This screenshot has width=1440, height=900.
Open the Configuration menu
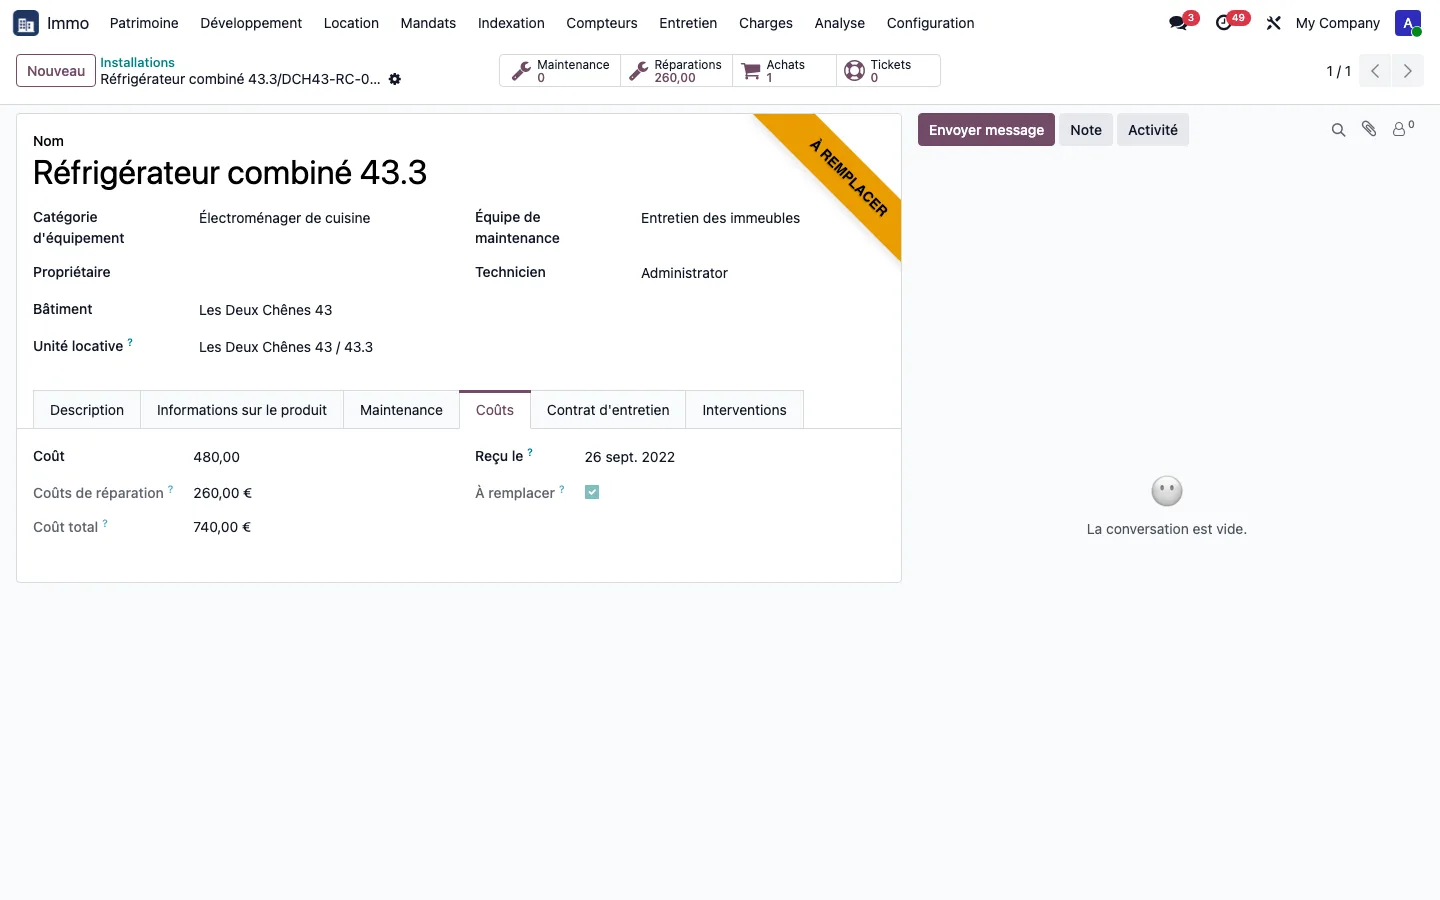pyautogui.click(x=930, y=23)
